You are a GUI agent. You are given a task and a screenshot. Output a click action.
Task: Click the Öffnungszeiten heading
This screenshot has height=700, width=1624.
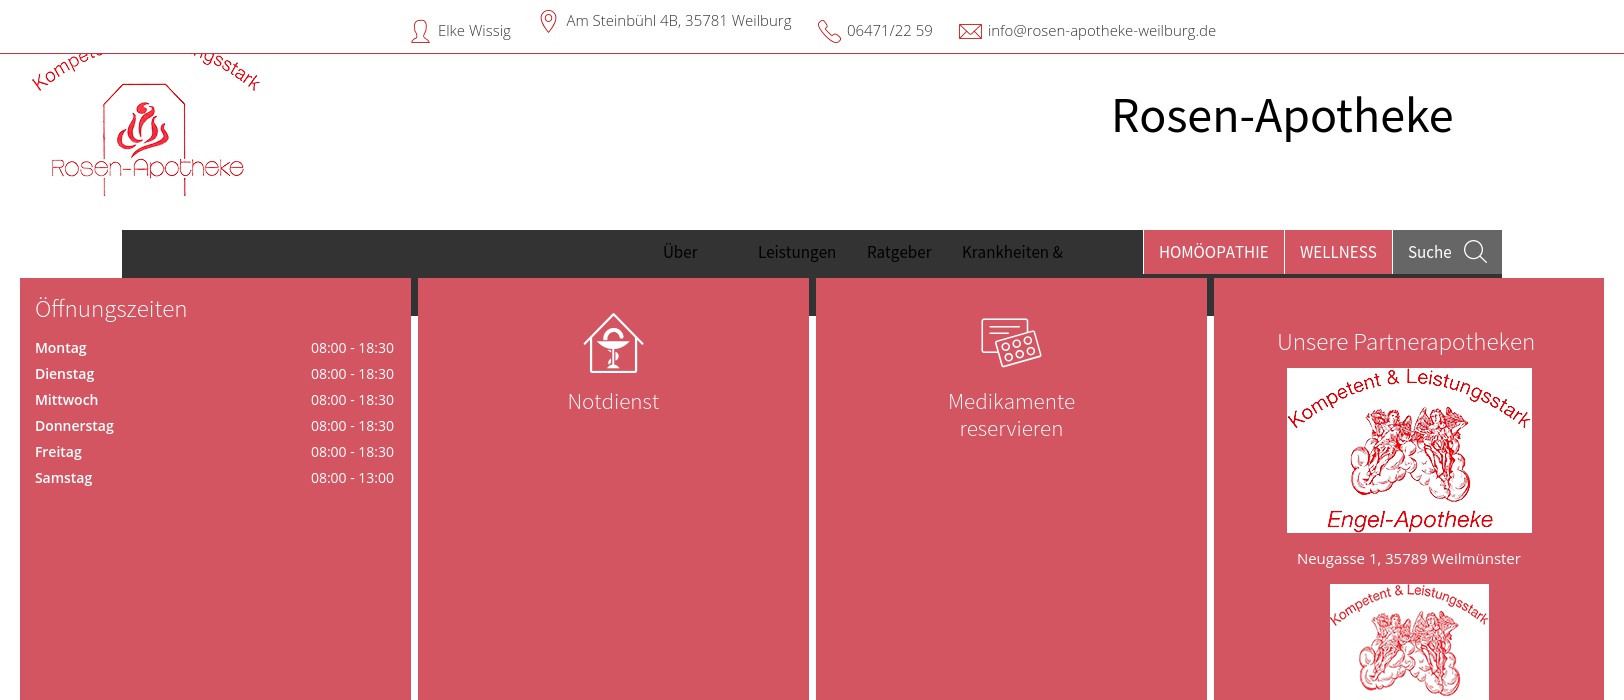pyautogui.click(x=111, y=309)
